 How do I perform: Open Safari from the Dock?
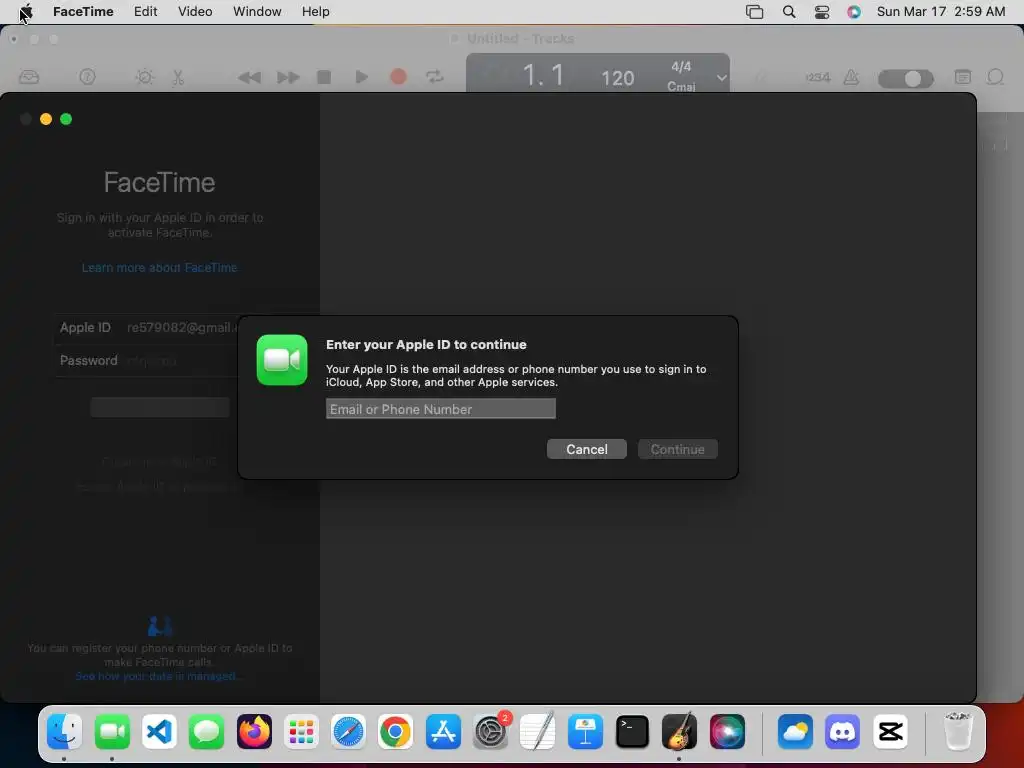pyautogui.click(x=348, y=731)
